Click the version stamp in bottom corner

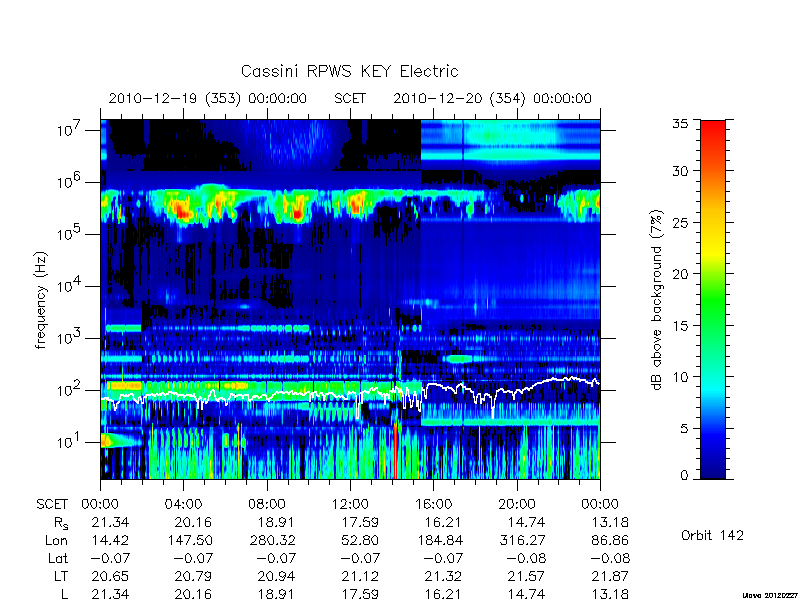point(771,595)
